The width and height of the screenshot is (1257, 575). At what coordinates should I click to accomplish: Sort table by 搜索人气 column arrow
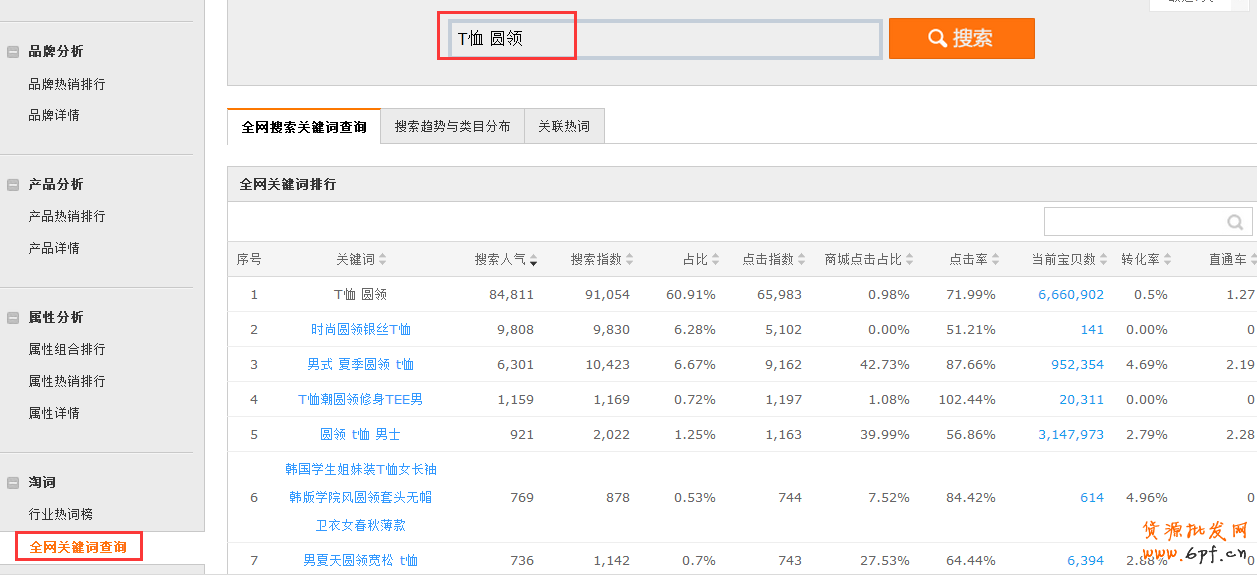tap(534, 260)
